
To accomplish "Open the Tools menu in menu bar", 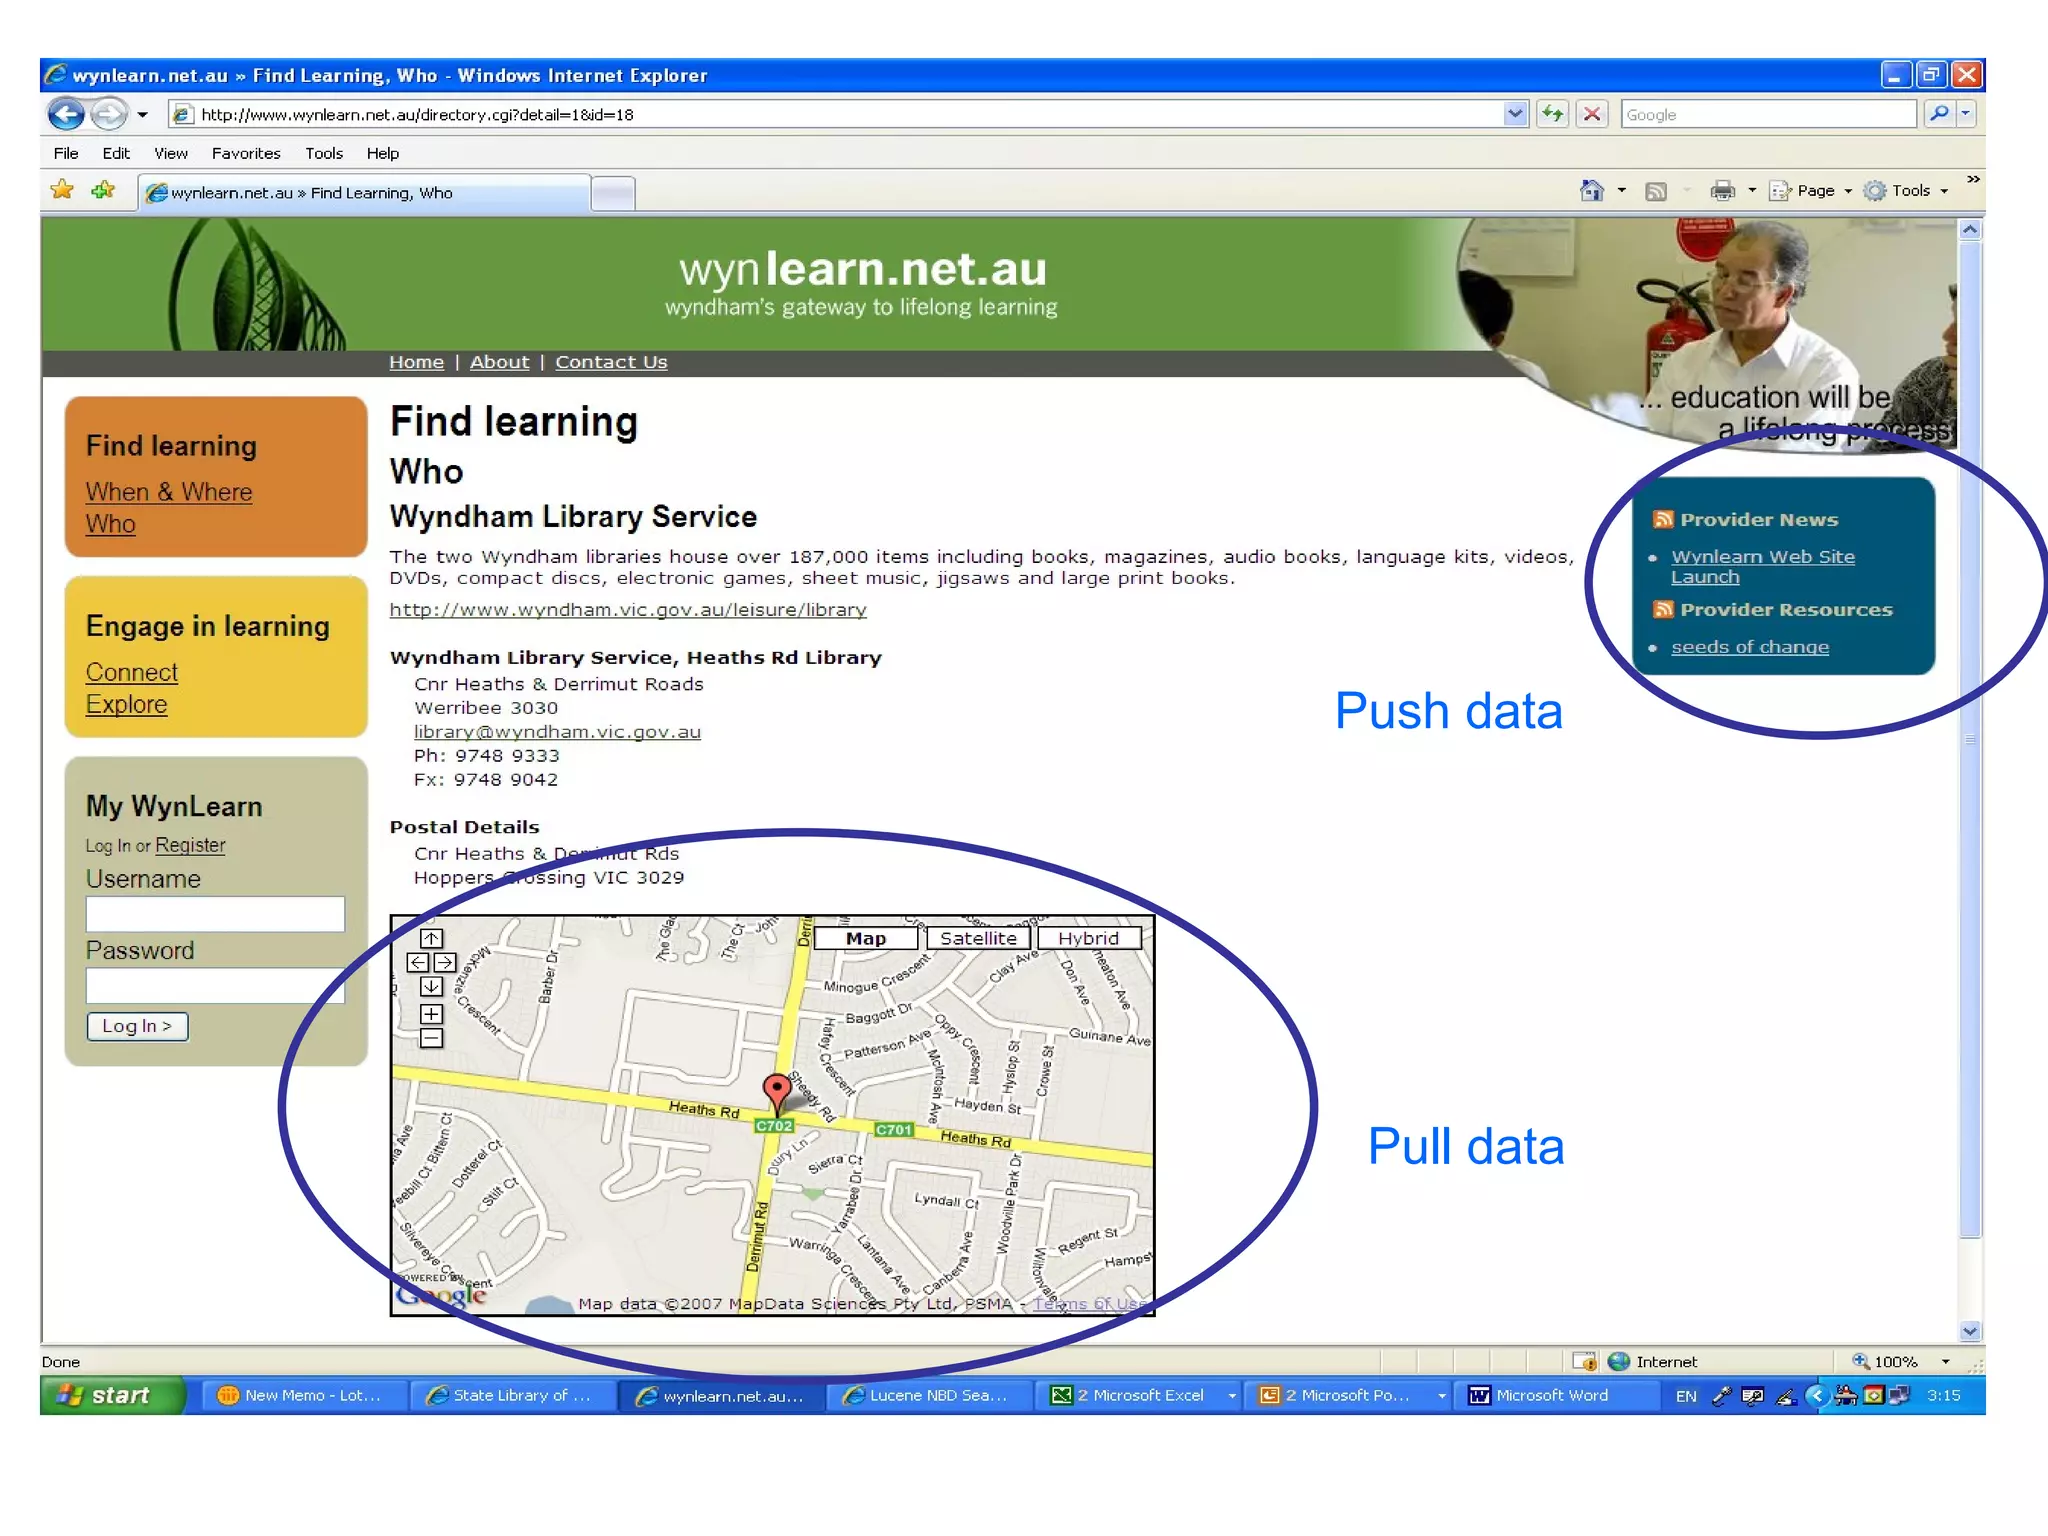I will [324, 153].
